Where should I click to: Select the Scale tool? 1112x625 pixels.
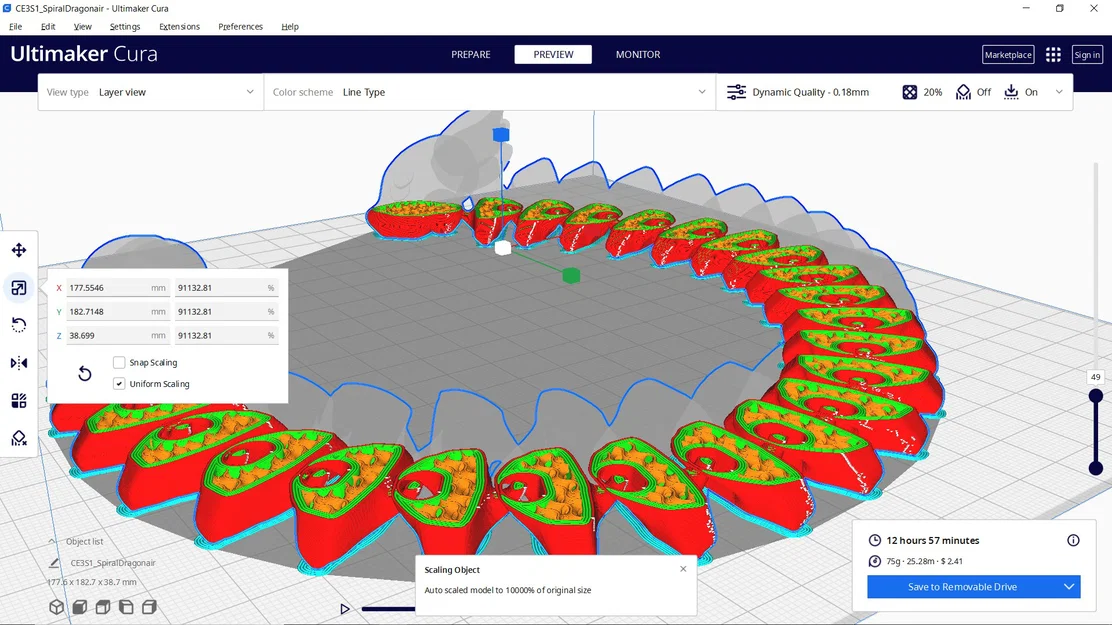(x=19, y=288)
